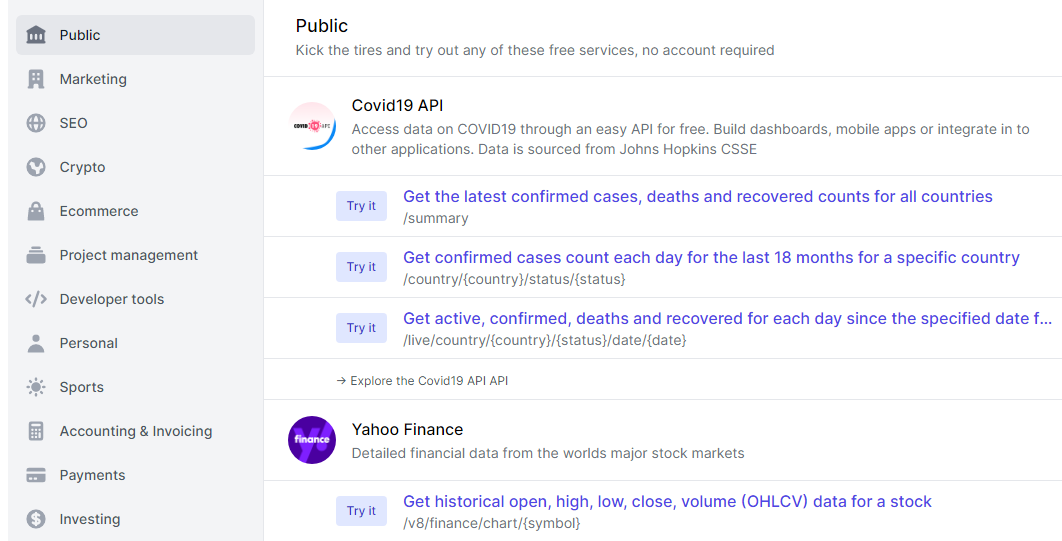Click the Public bank building icon

(x=36, y=35)
